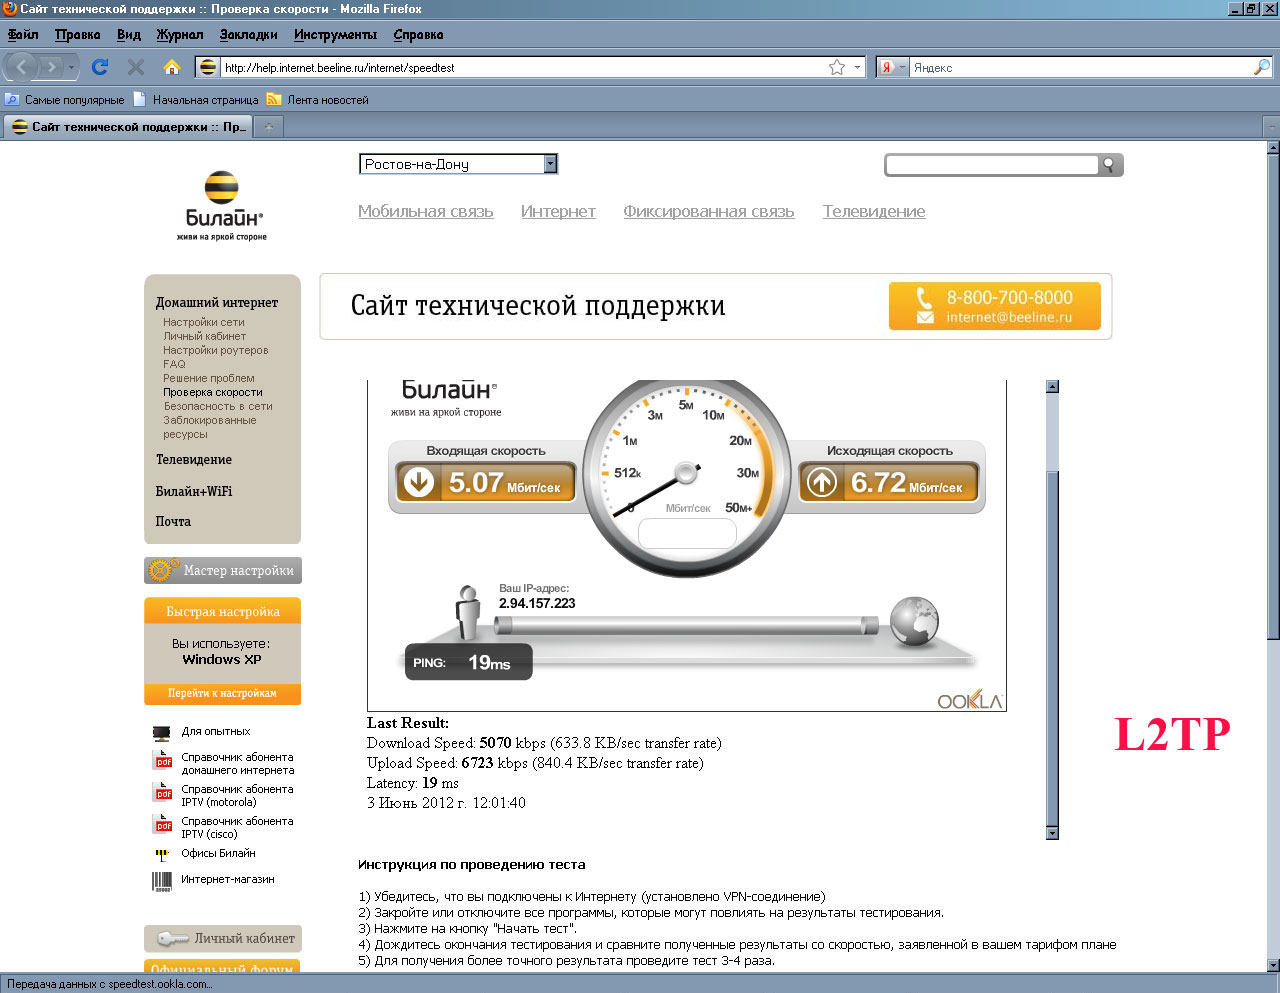Open Настройки сети in sidebar
Viewport: 1280px width, 993px height.
(x=204, y=322)
